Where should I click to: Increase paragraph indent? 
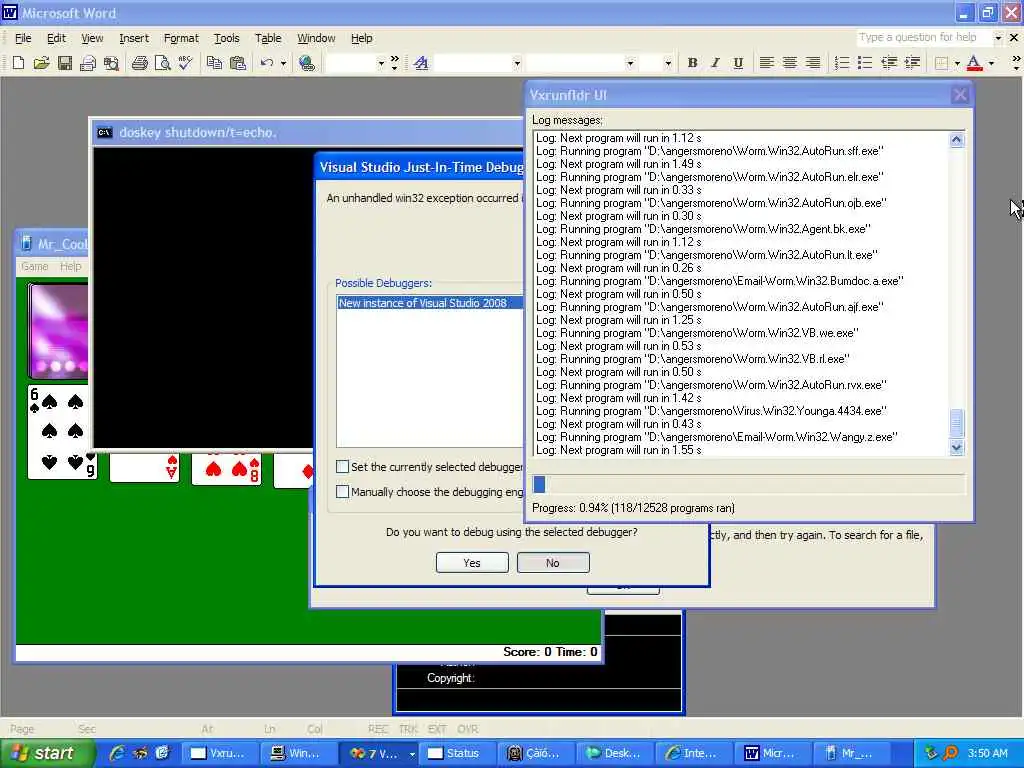click(x=912, y=63)
